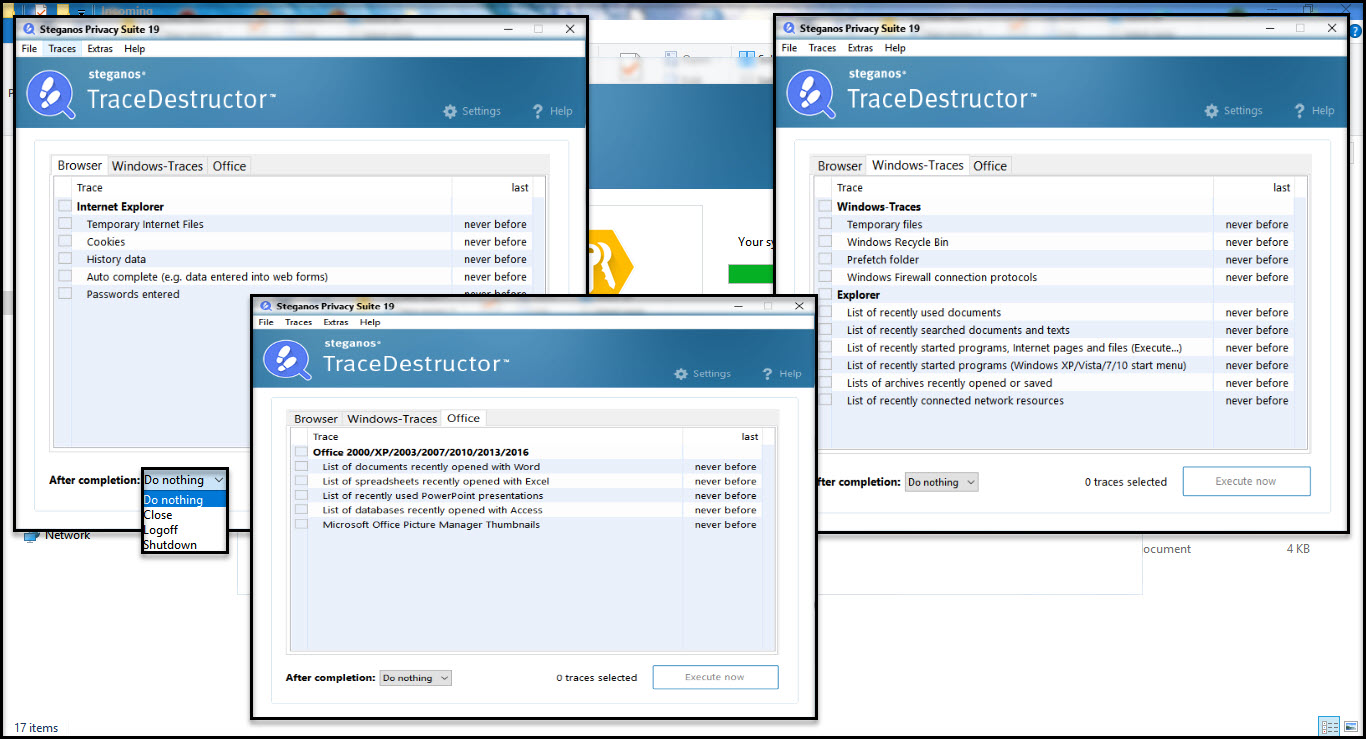Open Help question mark in left Browser window

tap(538, 111)
